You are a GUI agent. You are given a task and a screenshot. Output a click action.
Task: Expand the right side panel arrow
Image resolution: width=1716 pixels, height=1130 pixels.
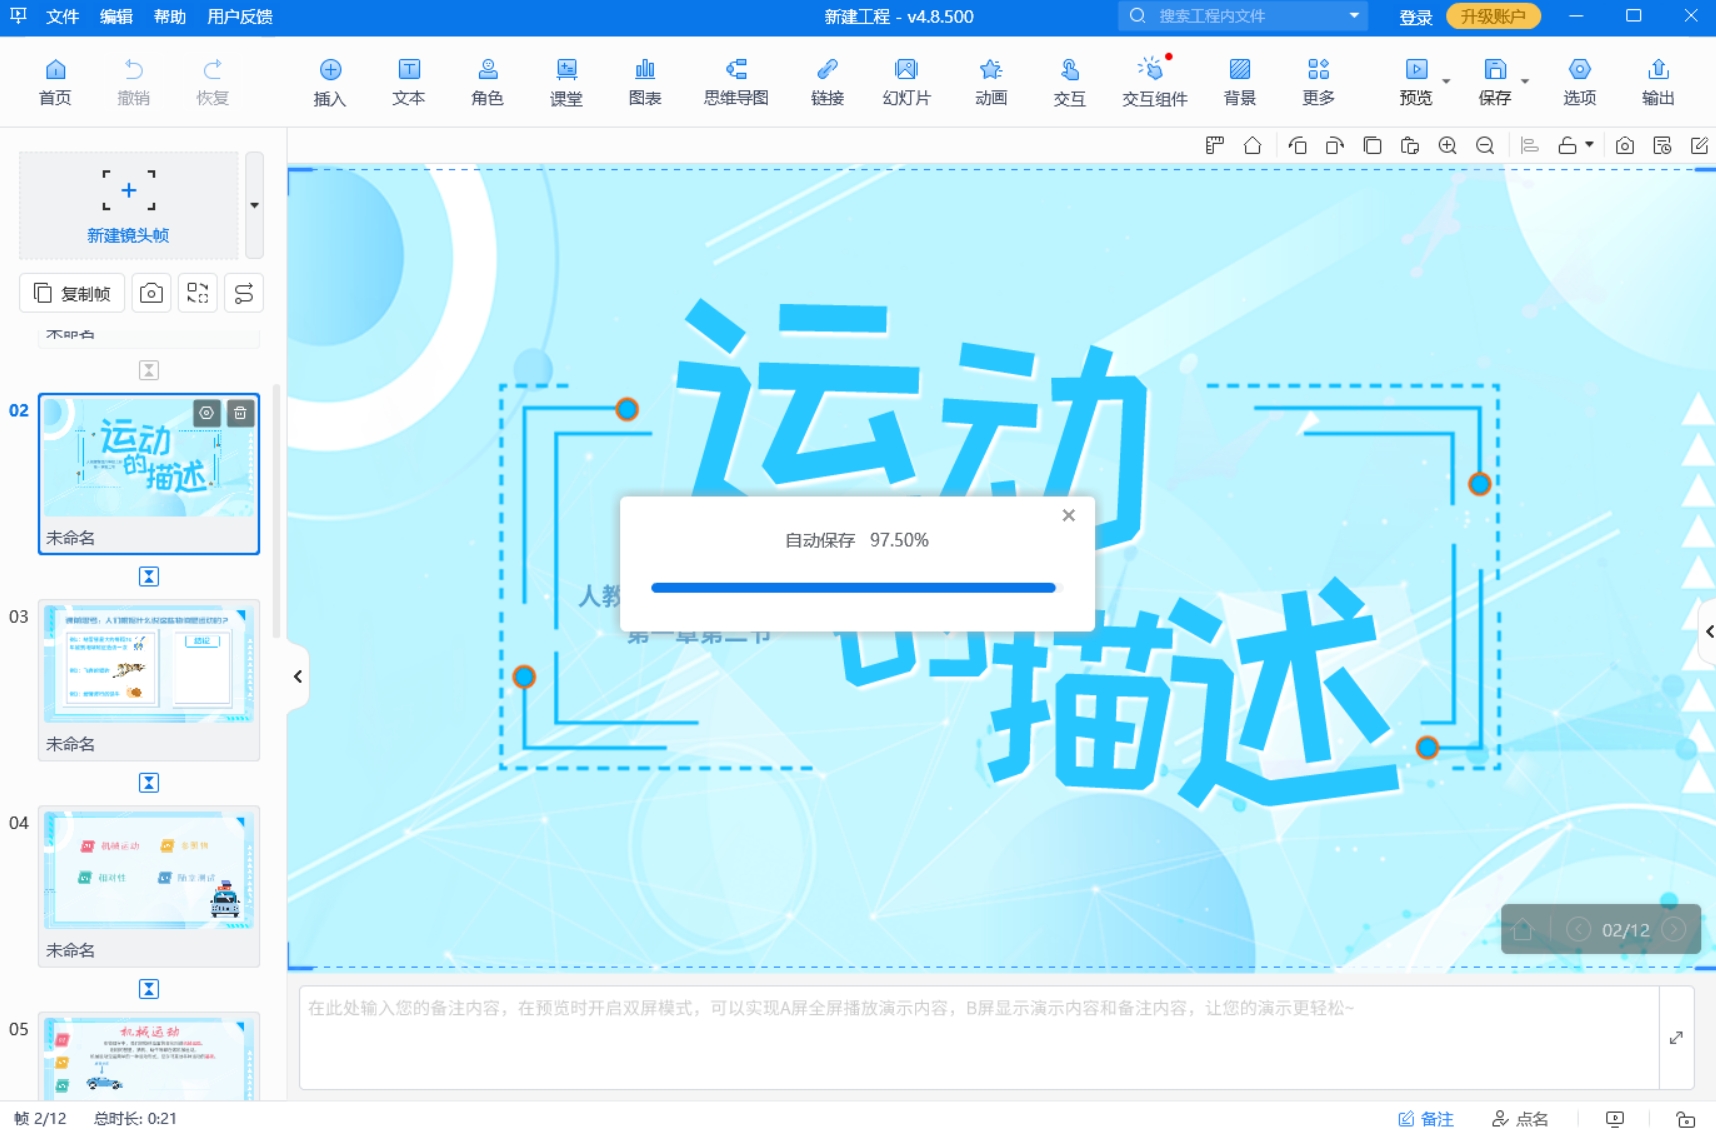(1708, 631)
